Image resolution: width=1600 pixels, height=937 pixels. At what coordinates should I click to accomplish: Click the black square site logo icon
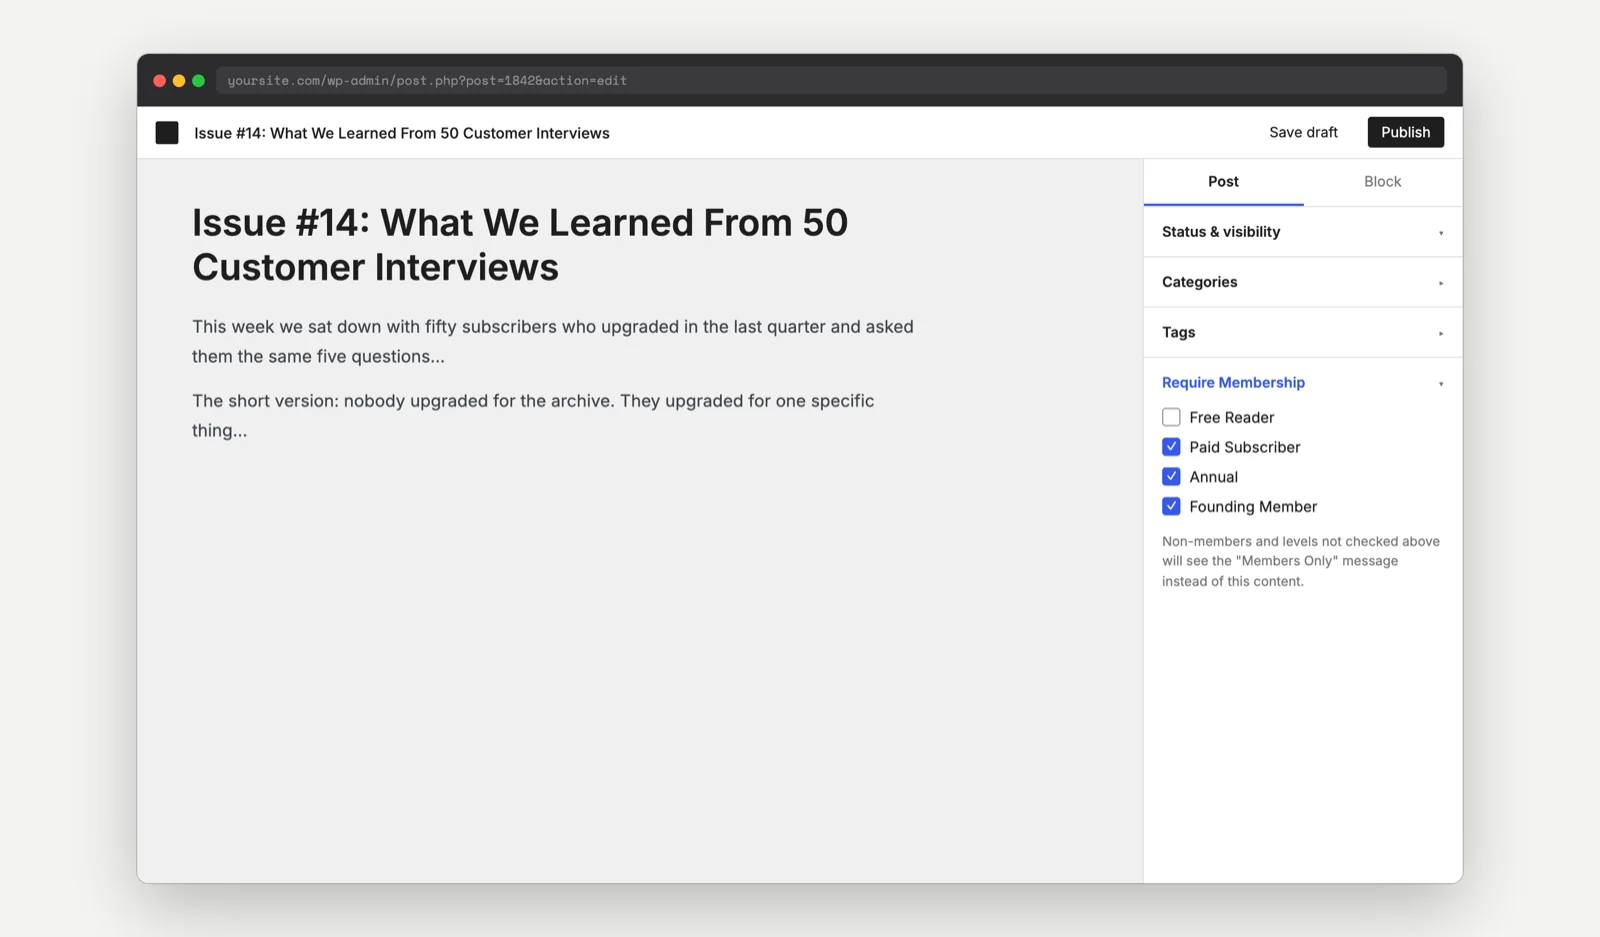pyautogui.click(x=167, y=133)
